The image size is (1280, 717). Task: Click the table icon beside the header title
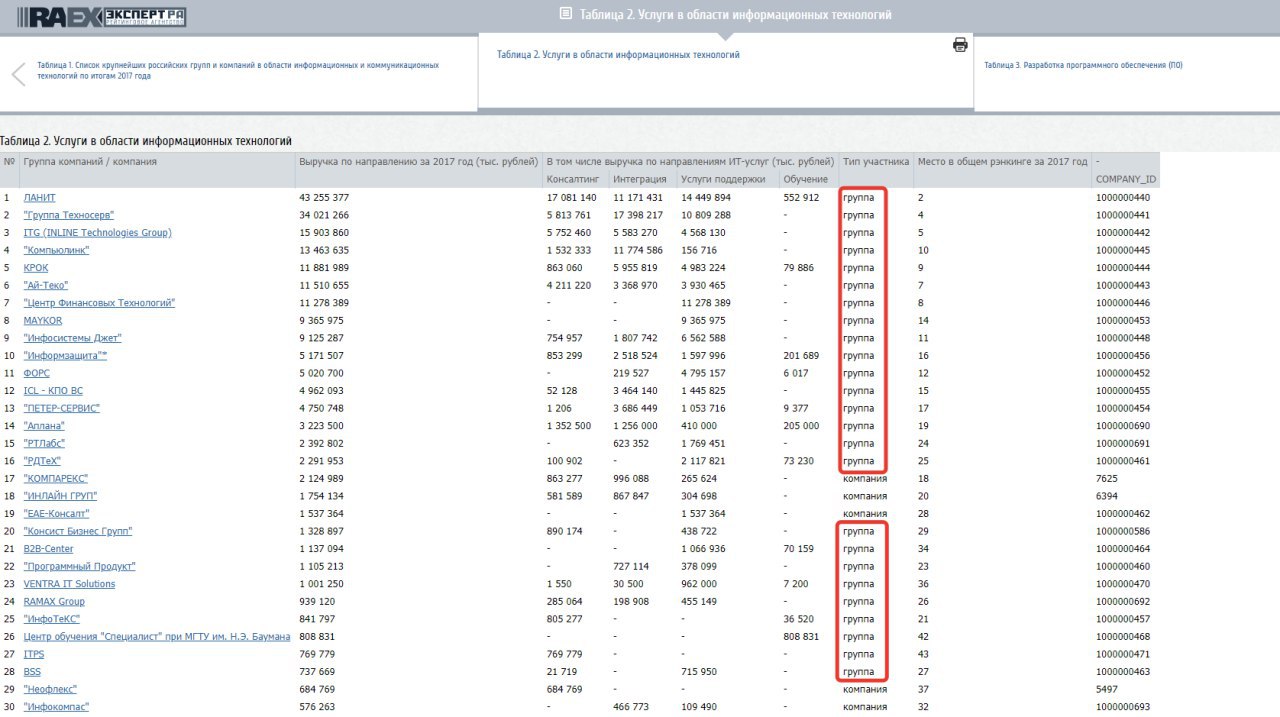(x=566, y=14)
